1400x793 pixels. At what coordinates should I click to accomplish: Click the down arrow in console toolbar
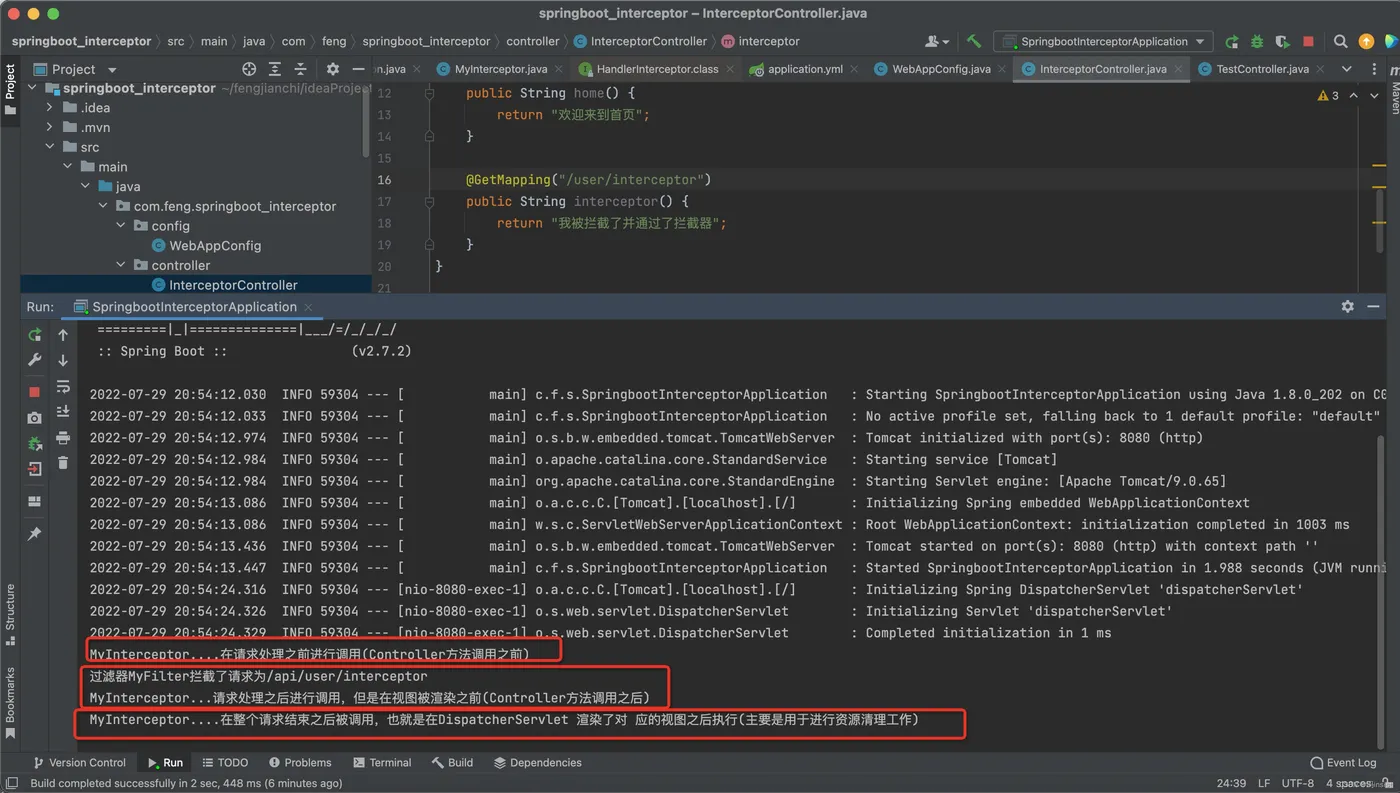63,360
